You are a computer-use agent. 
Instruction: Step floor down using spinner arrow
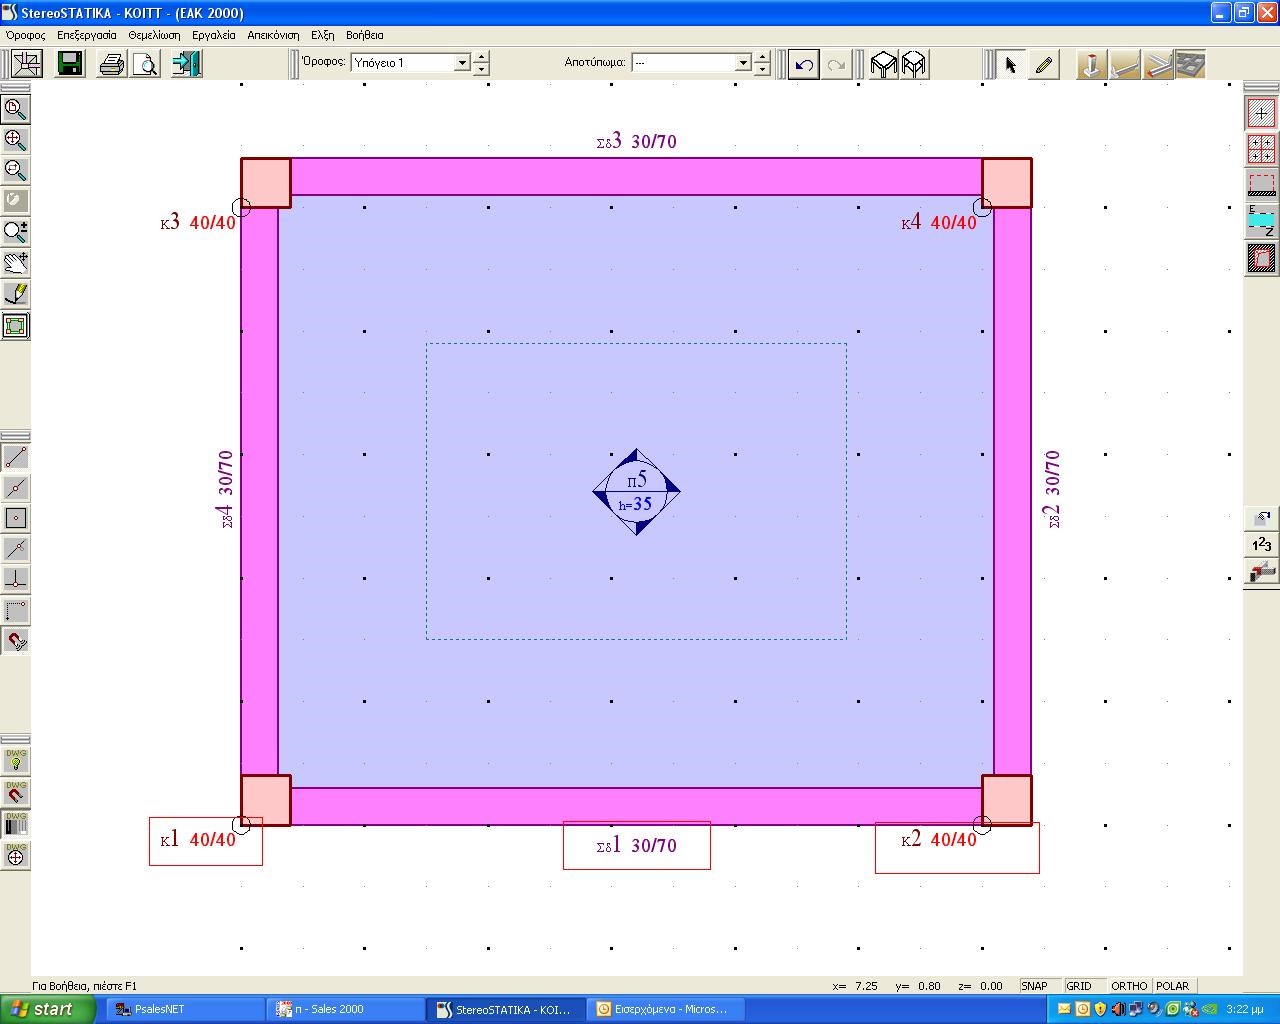(x=481, y=70)
